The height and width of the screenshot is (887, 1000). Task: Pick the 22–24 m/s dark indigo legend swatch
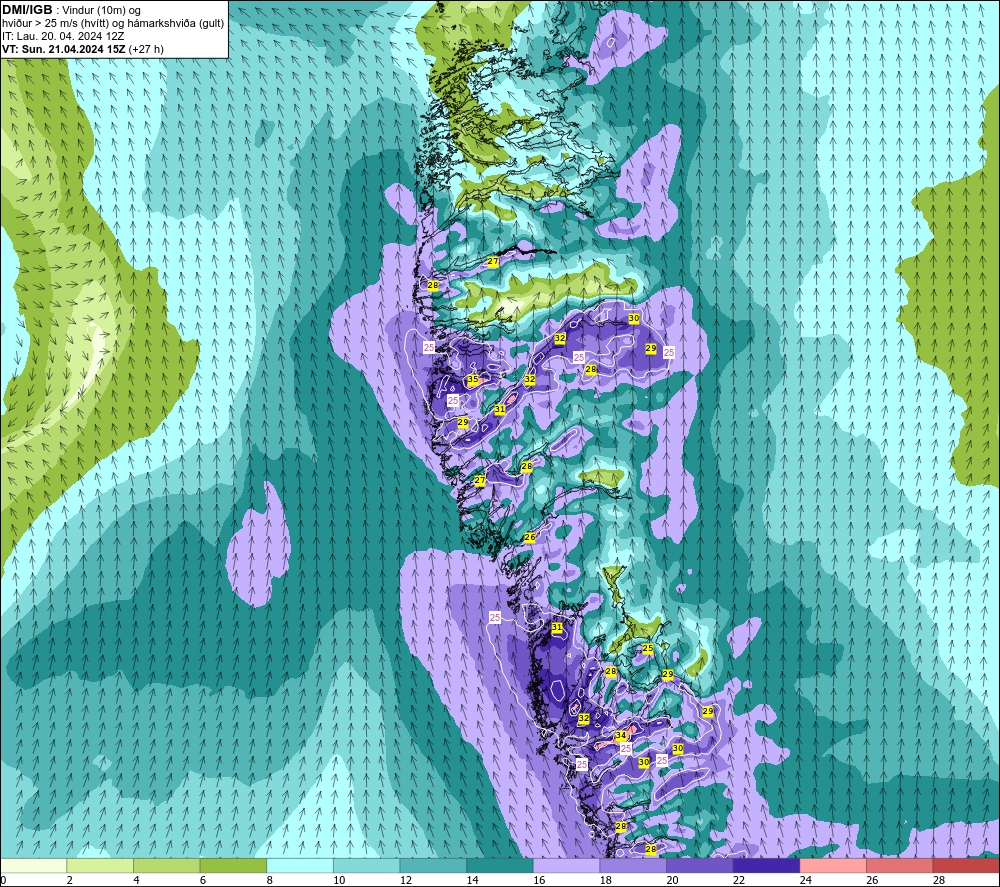tap(766, 865)
